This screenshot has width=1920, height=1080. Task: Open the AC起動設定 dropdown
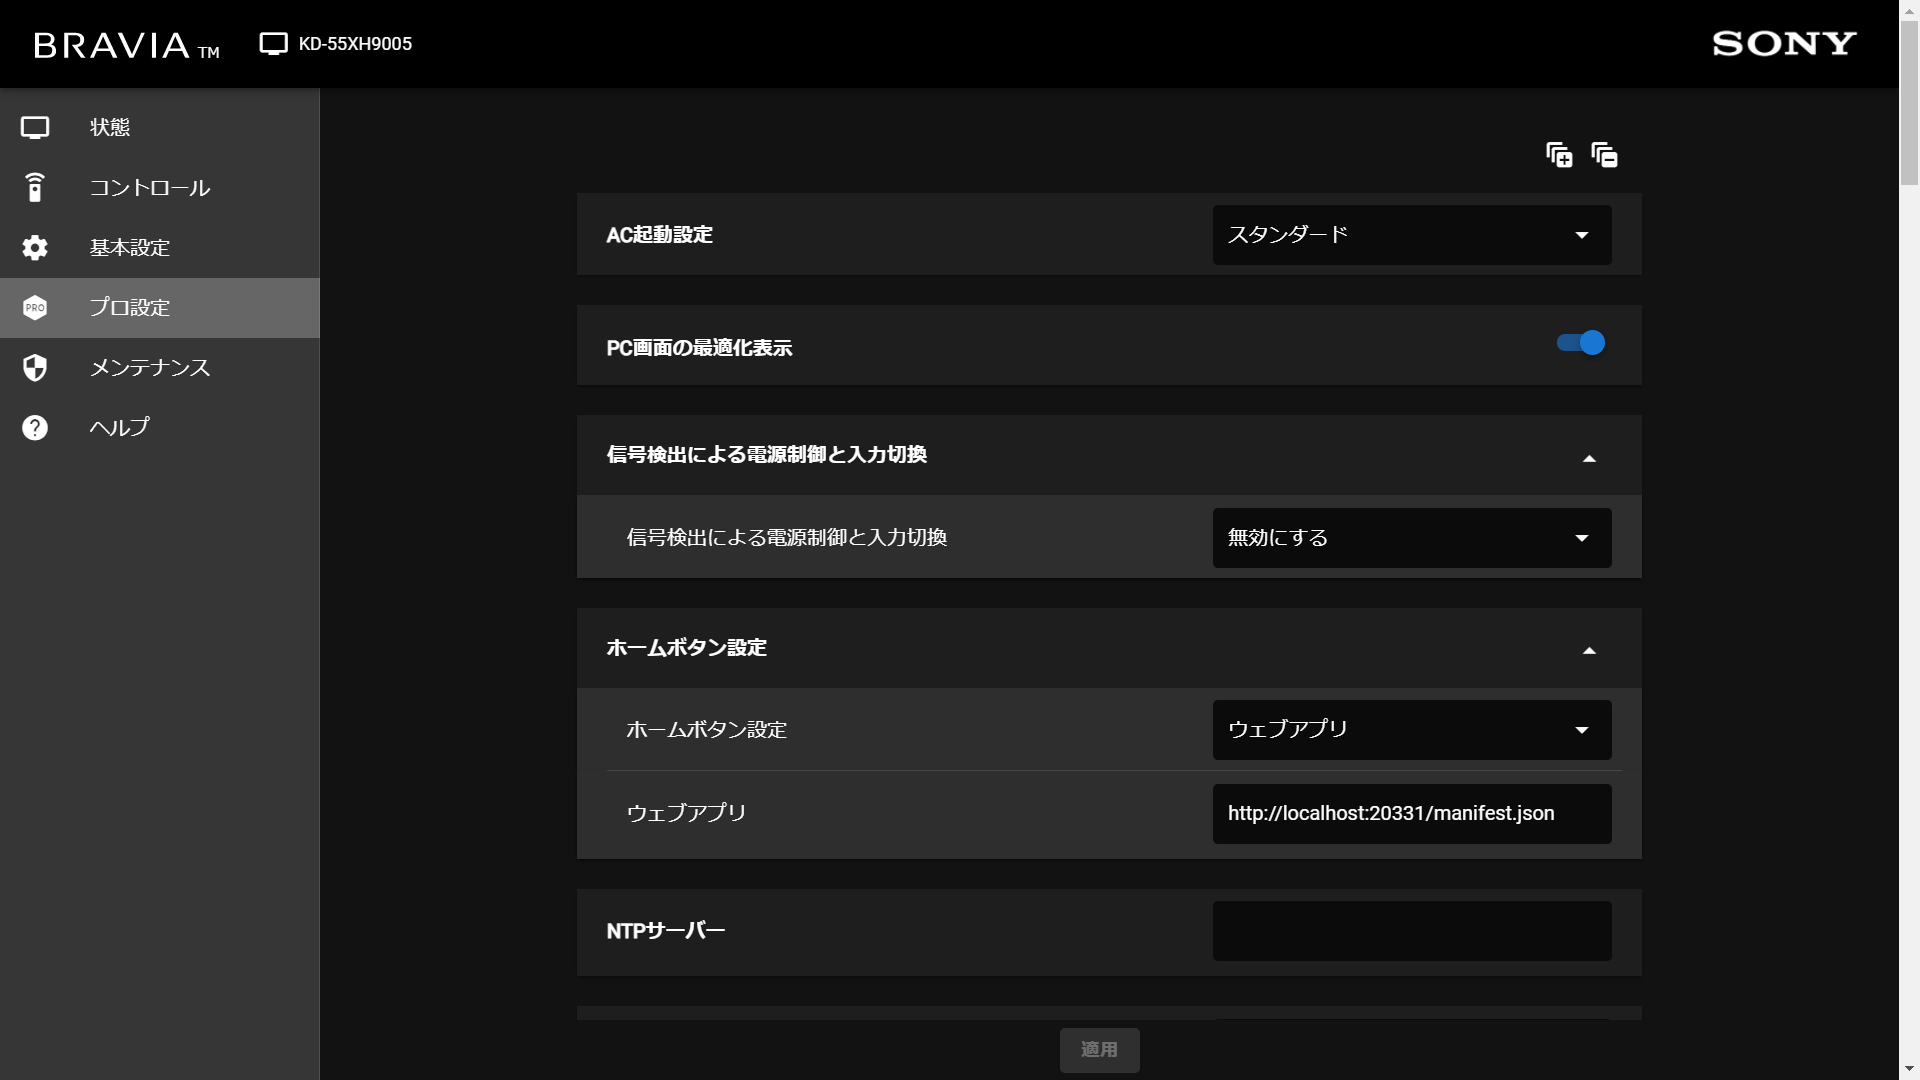1411,235
